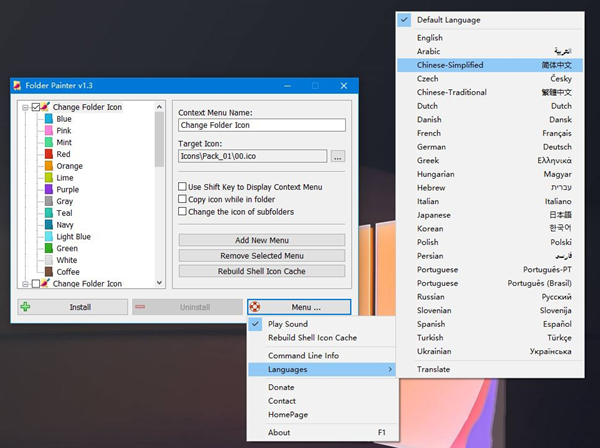Enable Use Shift Key to Display Context Menu

pos(183,187)
